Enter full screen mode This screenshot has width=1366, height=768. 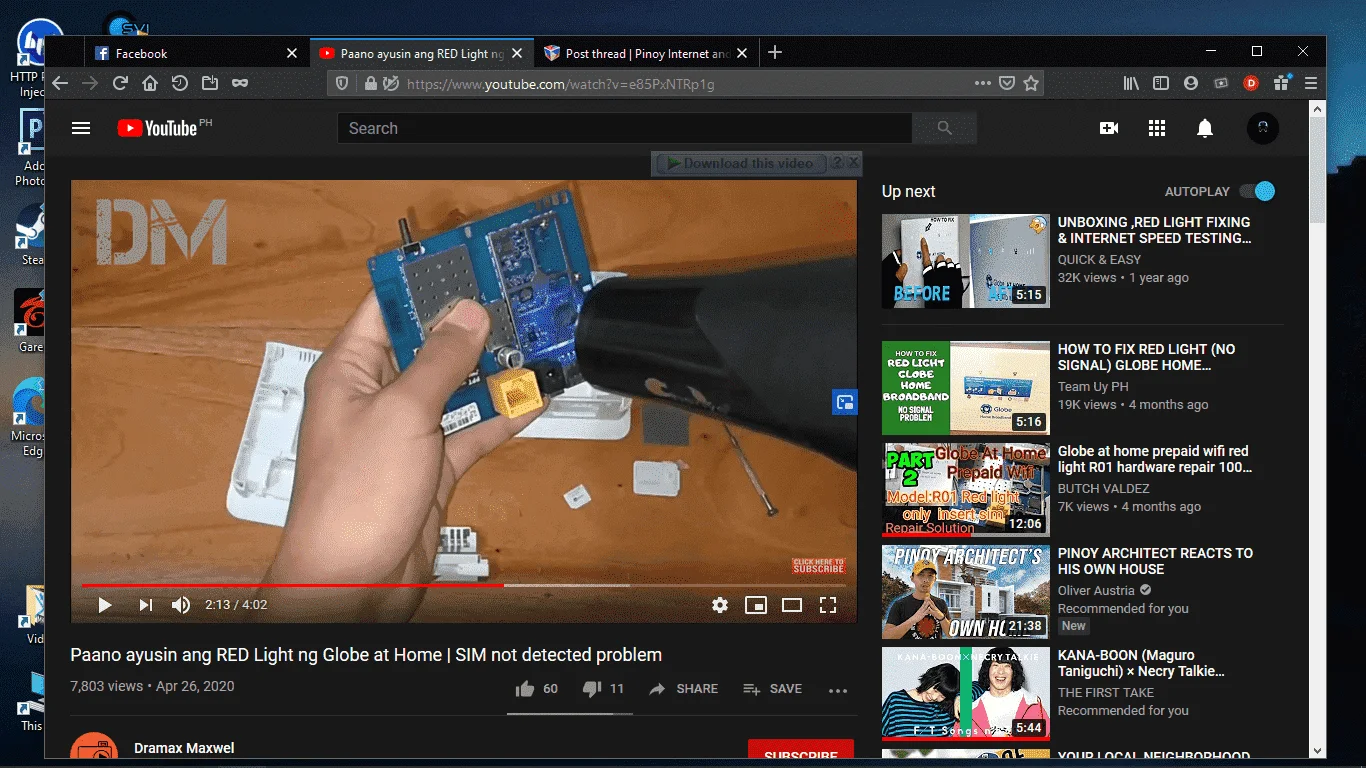(x=828, y=605)
